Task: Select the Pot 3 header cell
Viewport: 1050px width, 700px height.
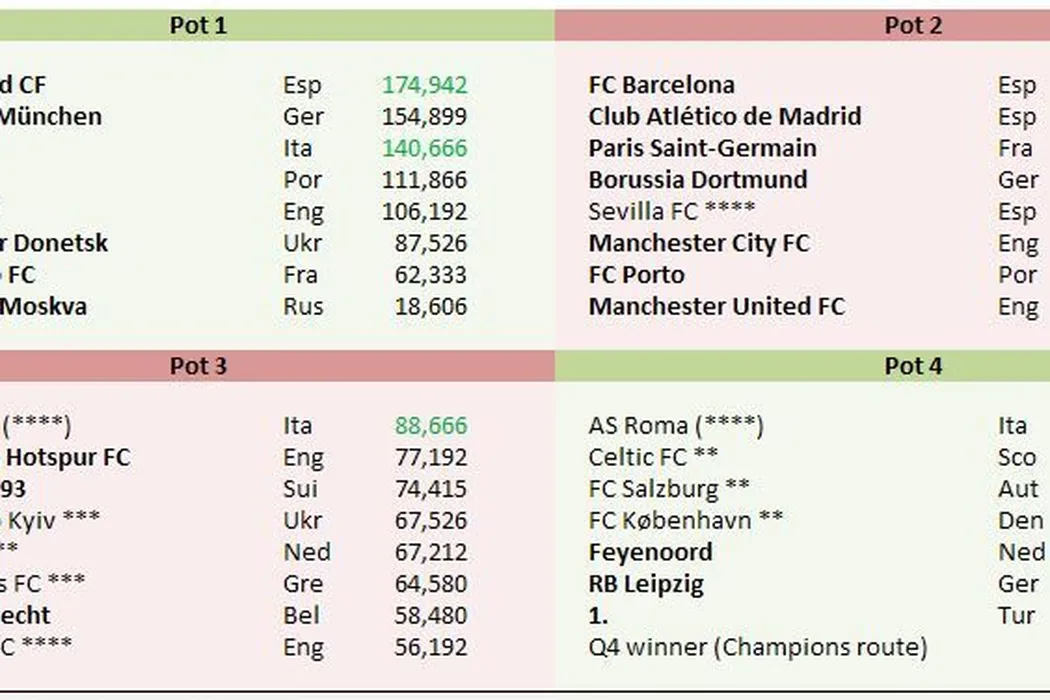Action: coord(198,366)
